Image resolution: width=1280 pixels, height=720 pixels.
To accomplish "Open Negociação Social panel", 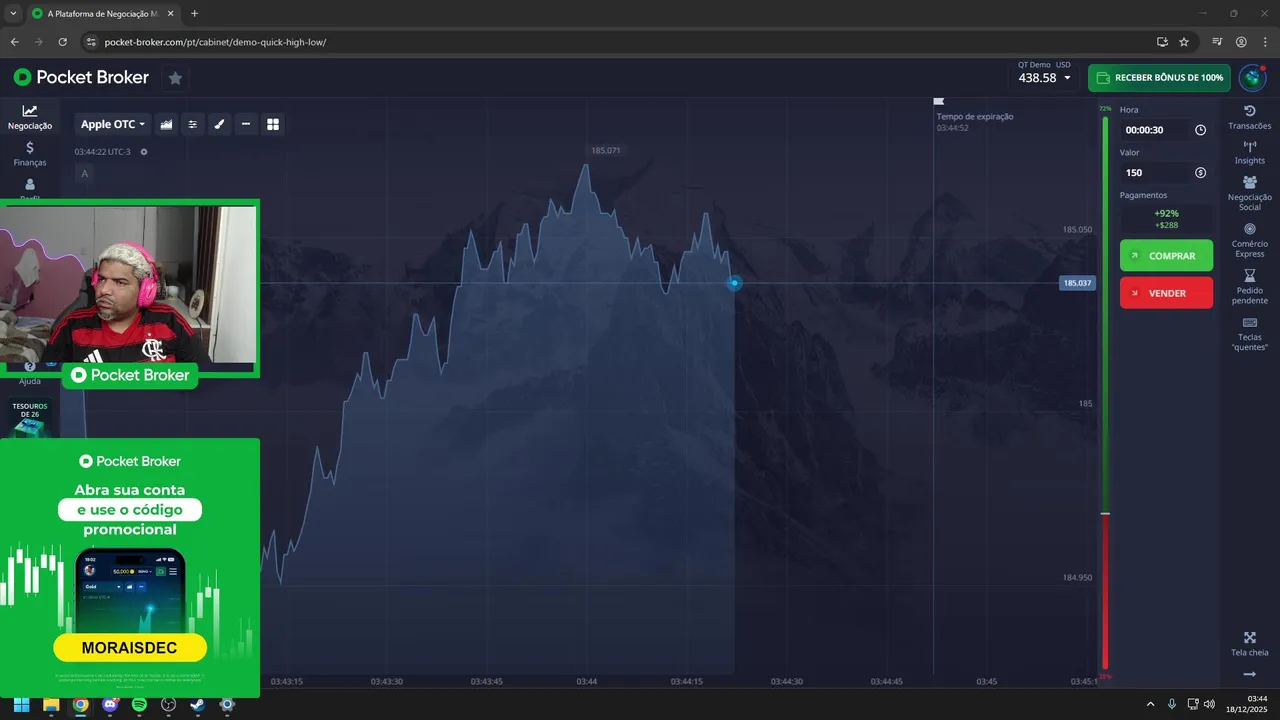I will [1250, 194].
